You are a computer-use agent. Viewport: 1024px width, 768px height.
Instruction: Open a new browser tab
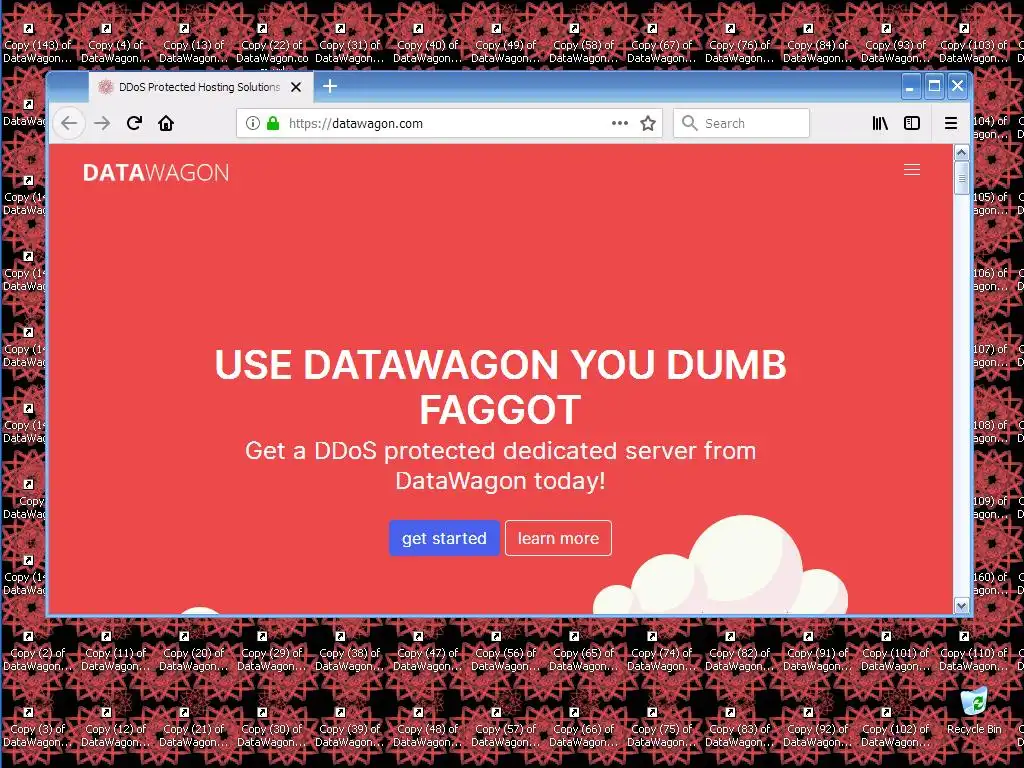[x=330, y=86]
